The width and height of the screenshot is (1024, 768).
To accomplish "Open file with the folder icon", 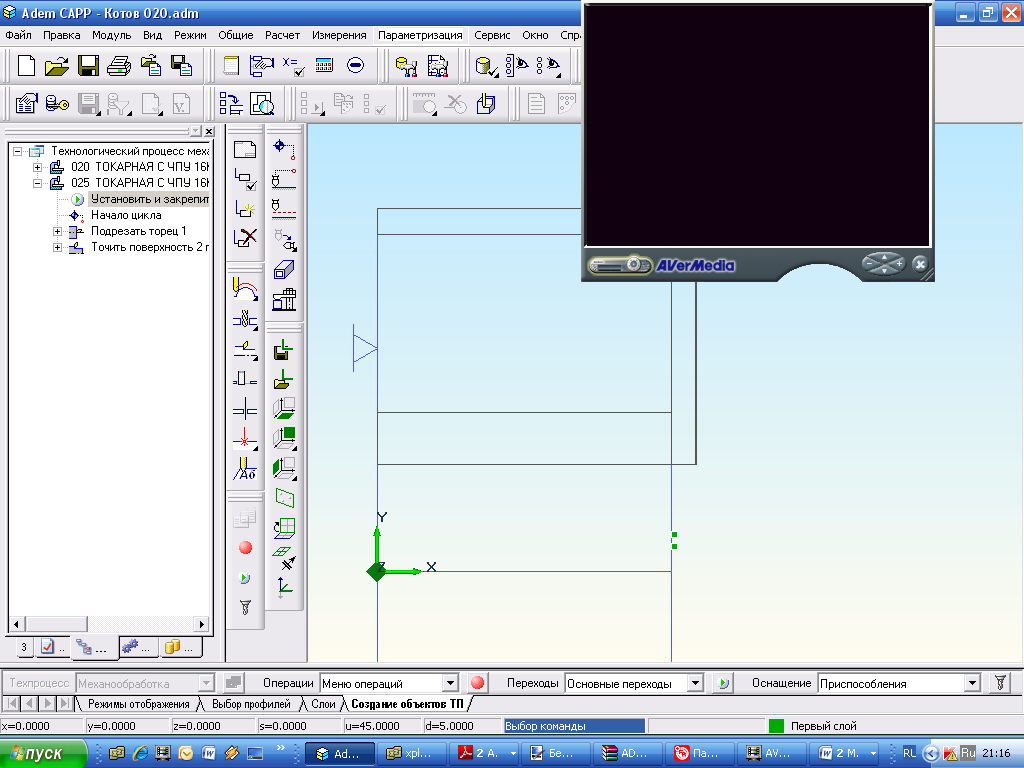I will pyautogui.click(x=57, y=65).
